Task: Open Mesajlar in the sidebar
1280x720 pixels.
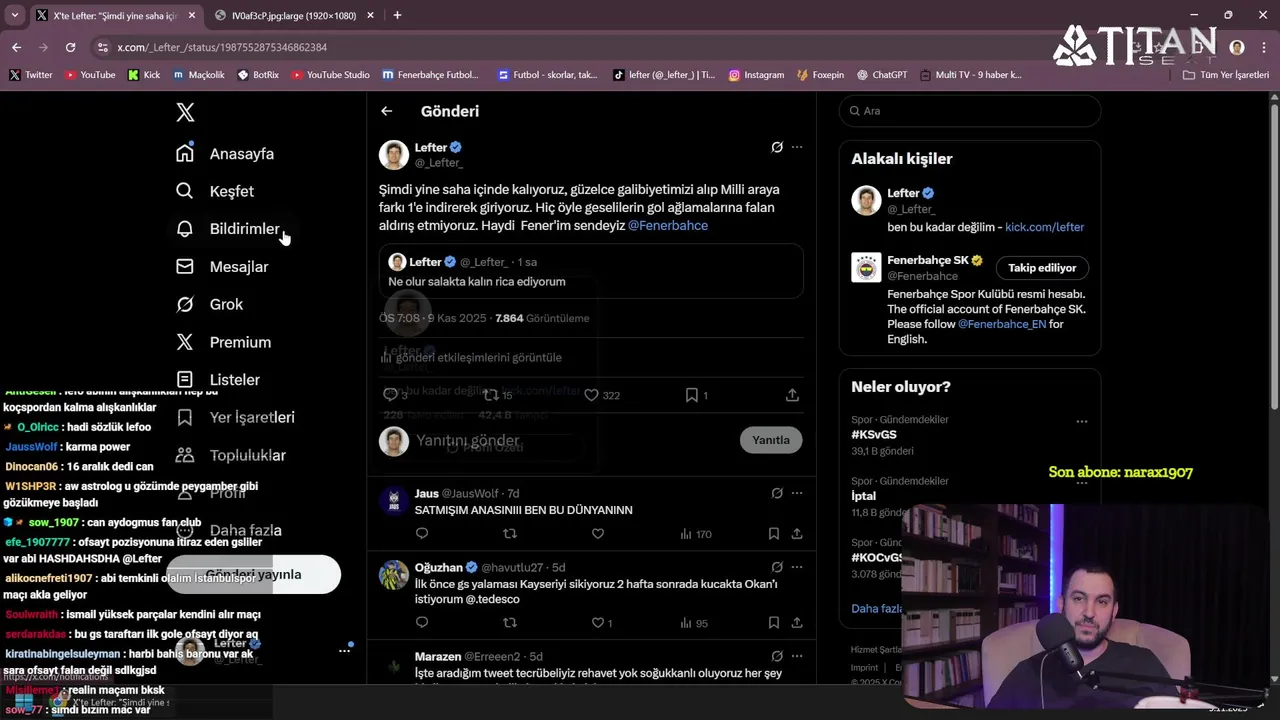Action: point(222,267)
